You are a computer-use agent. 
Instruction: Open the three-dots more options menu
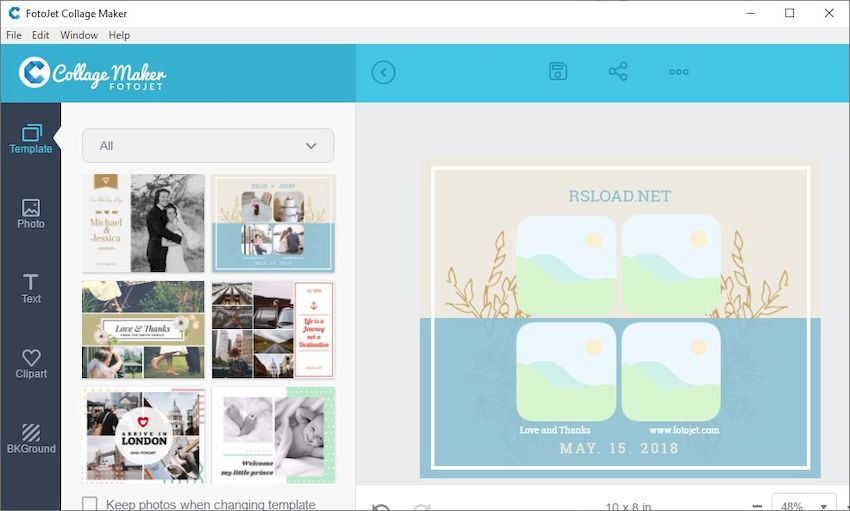pos(679,72)
